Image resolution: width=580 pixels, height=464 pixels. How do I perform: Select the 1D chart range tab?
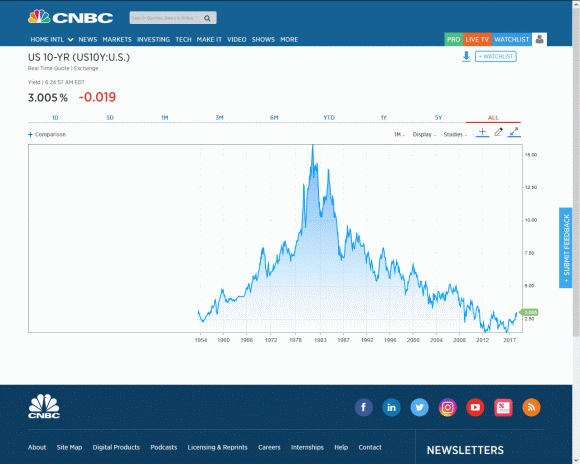pyautogui.click(x=55, y=118)
